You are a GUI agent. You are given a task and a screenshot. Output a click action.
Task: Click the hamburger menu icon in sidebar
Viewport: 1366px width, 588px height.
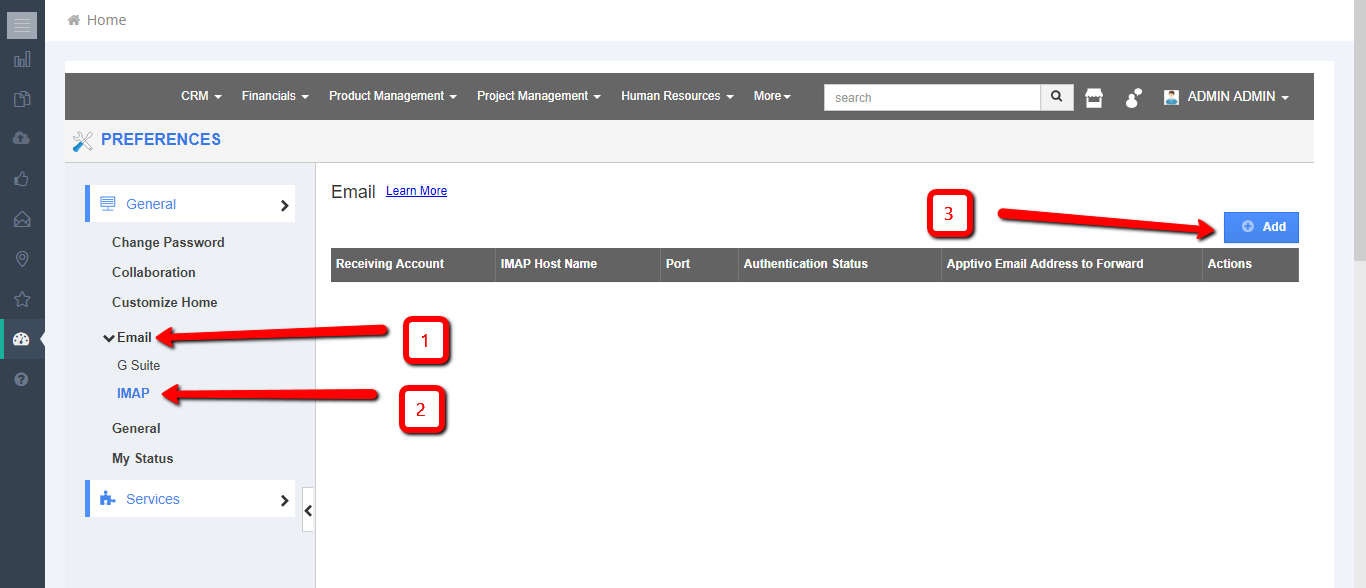[22, 25]
